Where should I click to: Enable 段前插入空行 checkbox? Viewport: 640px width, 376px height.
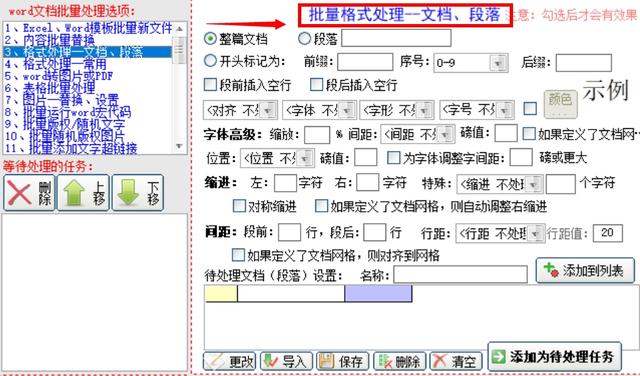pyautogui.click(x=210, y=85)
